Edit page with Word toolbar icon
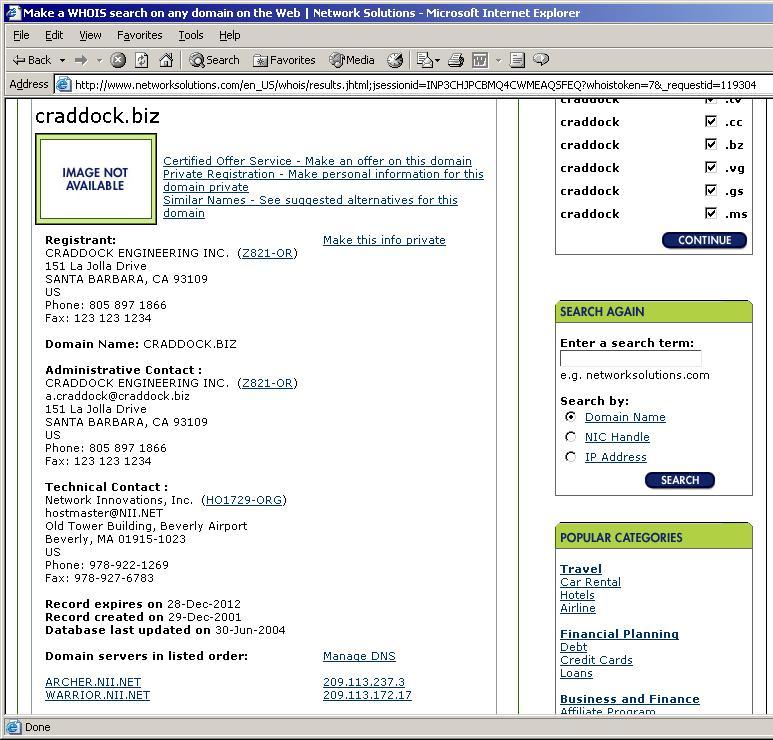 tap(480, 60)
